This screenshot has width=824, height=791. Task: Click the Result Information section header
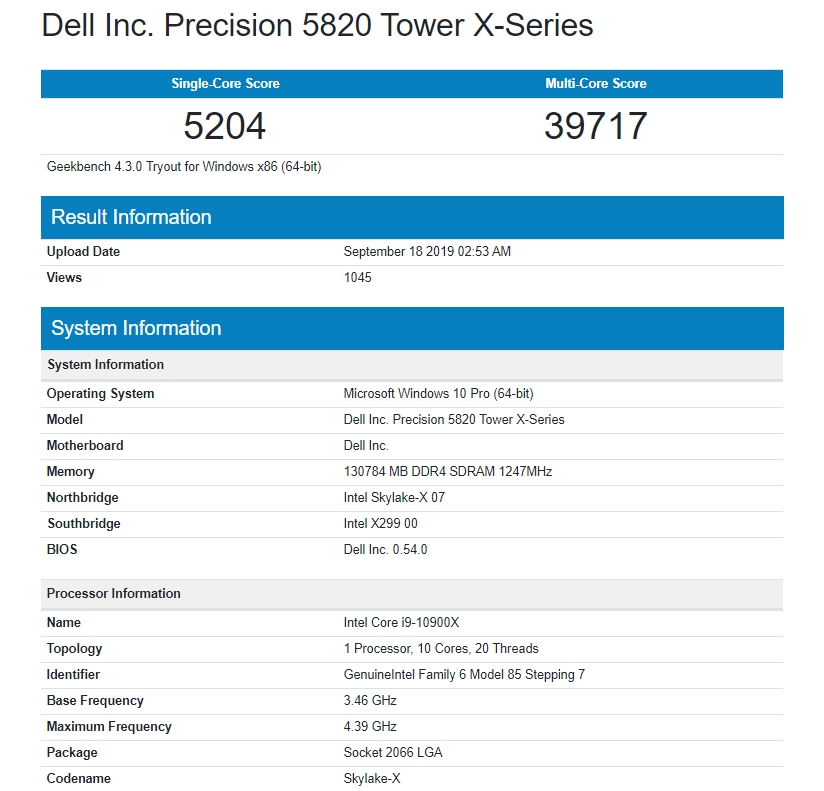131,217
